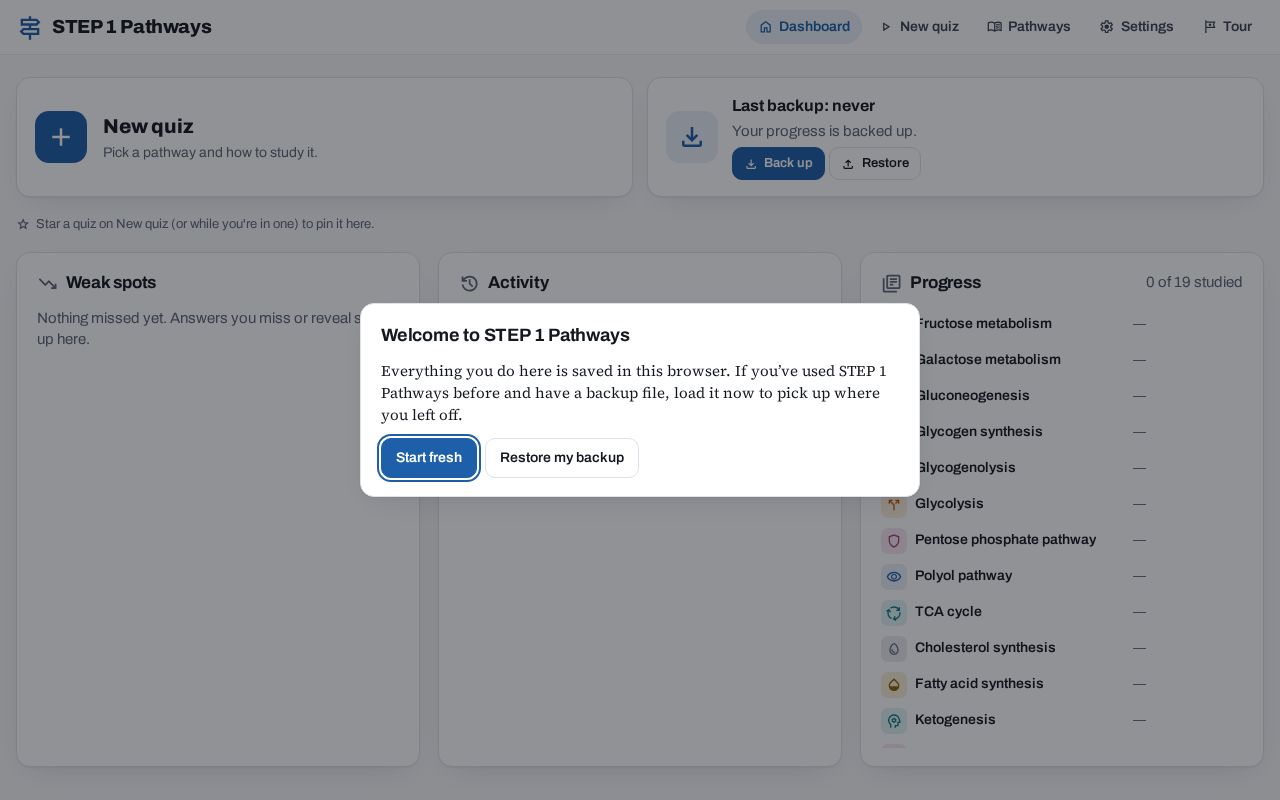
Task: Click the Glycogen synthesis row text
Action: pyautogui.click(x=979, y=432)
